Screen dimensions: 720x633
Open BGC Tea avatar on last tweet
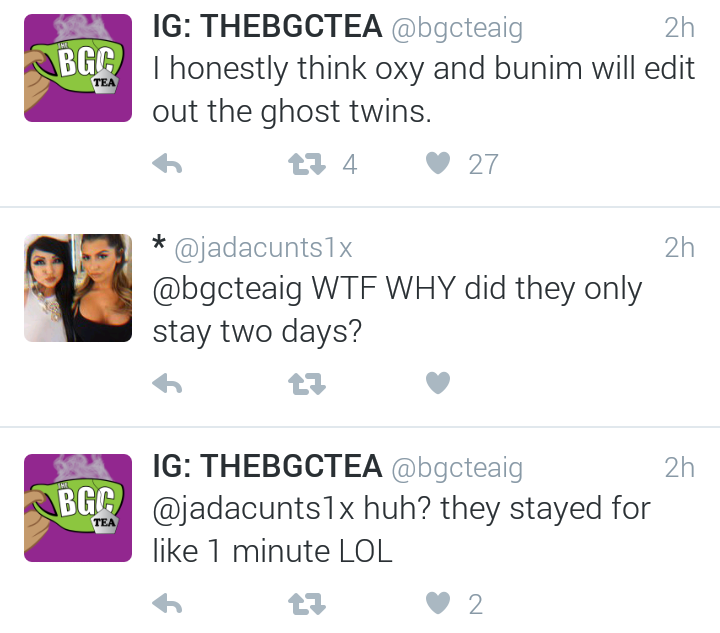[78, 508]
